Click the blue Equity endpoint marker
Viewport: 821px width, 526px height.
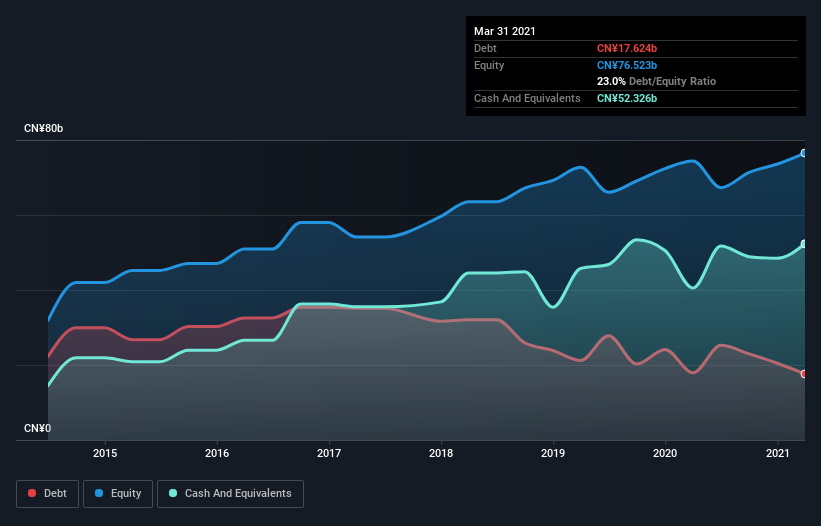click(x=804, y=153)
